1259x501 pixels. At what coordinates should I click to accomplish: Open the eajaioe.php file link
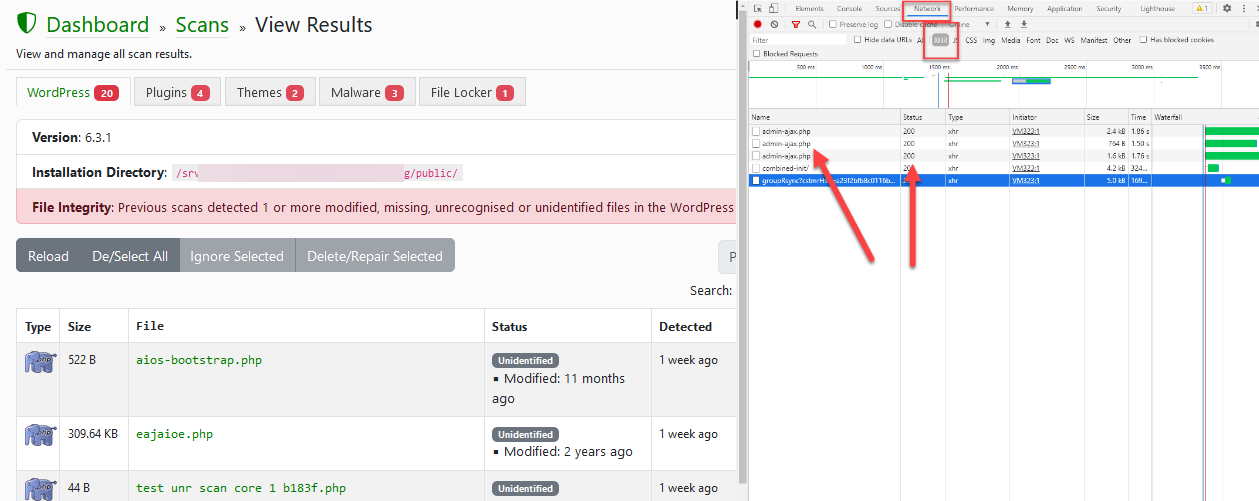click(174, 434)
